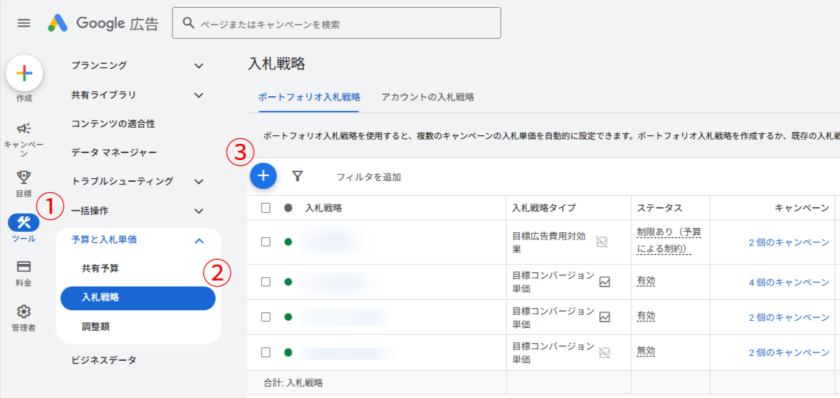
Task: Tick the select-all checkbox in table header
Action: pyautogui.click(x=266, y=208)
